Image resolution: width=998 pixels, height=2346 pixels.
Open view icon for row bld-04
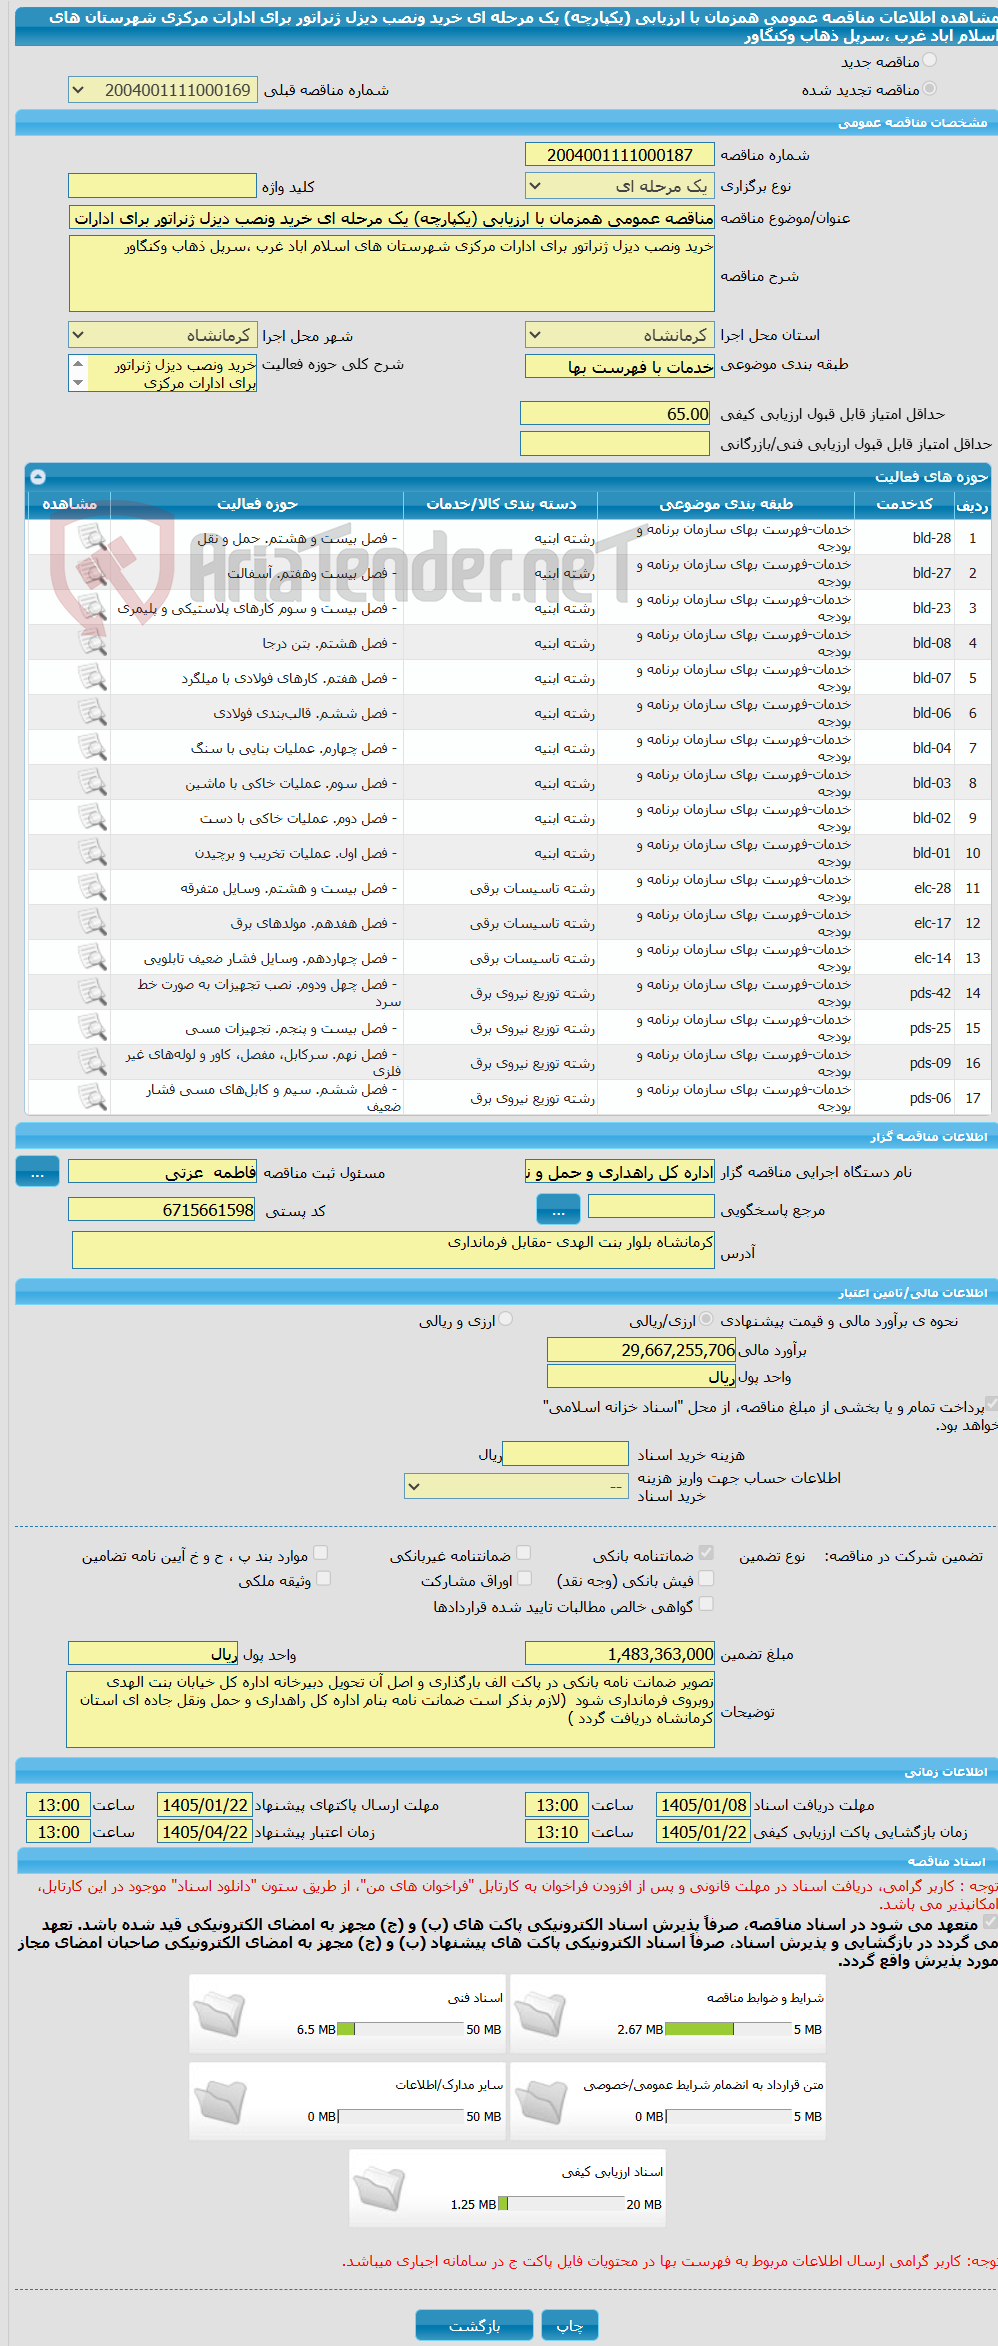point(92,748)
